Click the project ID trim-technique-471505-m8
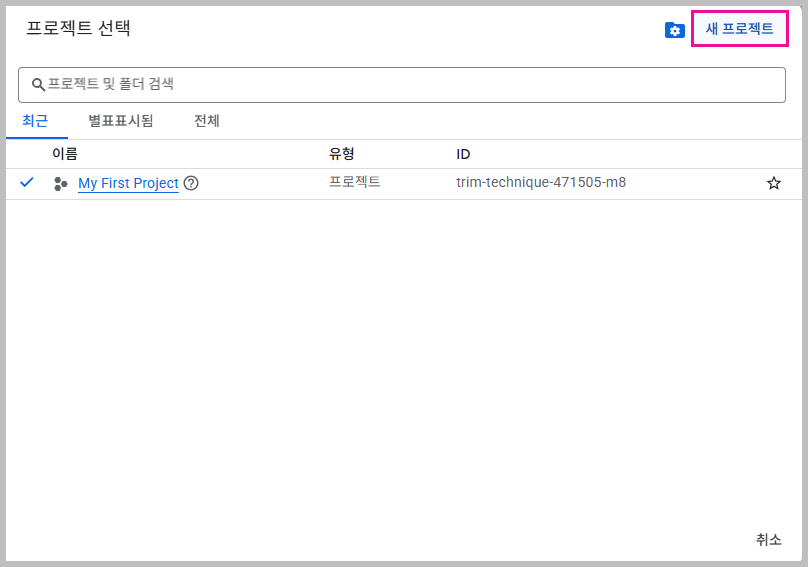Screen dimensions: 808x567 click(x=540, y=183)
